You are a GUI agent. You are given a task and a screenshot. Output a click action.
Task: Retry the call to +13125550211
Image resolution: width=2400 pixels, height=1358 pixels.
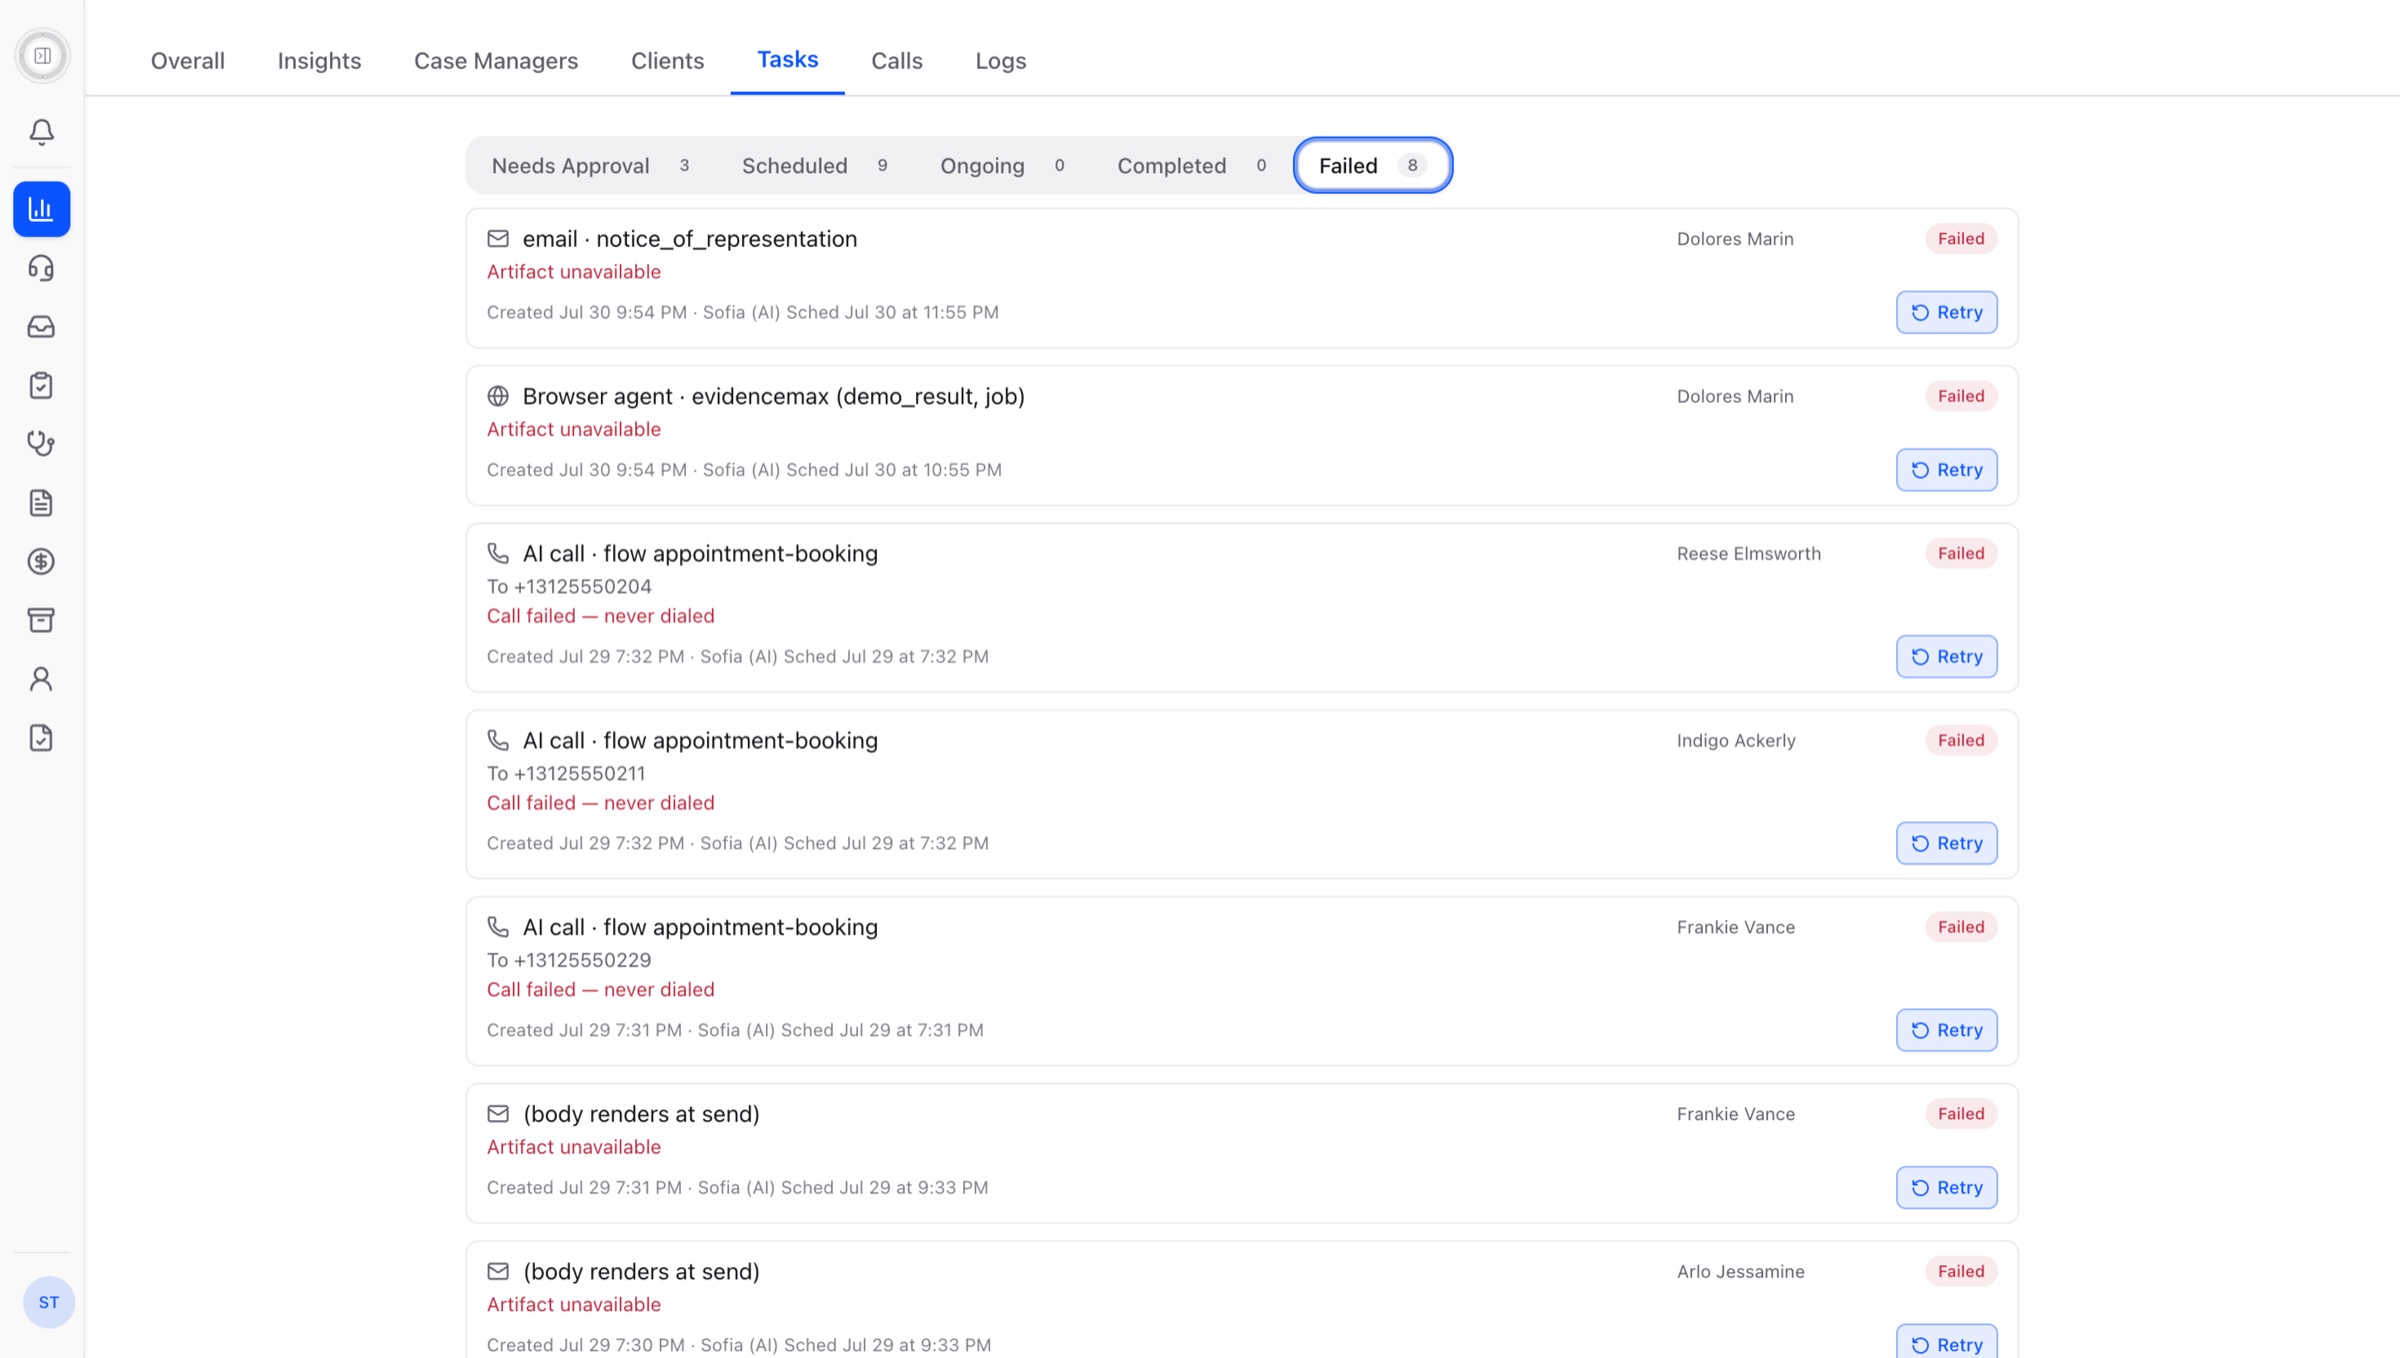(x=1946, y=844)
